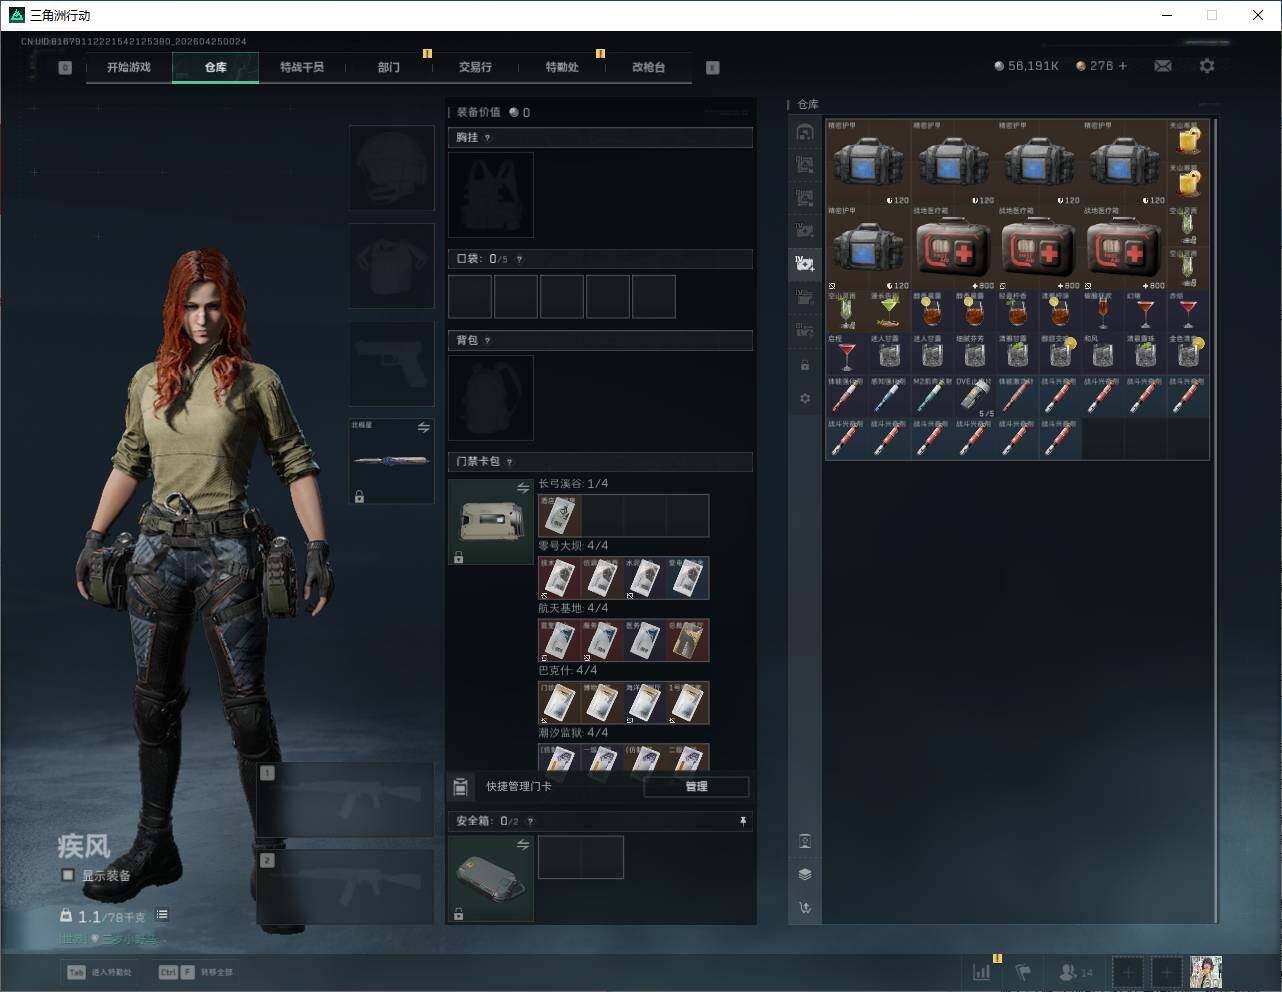Open main warehouse tab in 仓库 sidebar
Image resolution: width=1282 pixels, height=992 pixels.
pos(805,132)
